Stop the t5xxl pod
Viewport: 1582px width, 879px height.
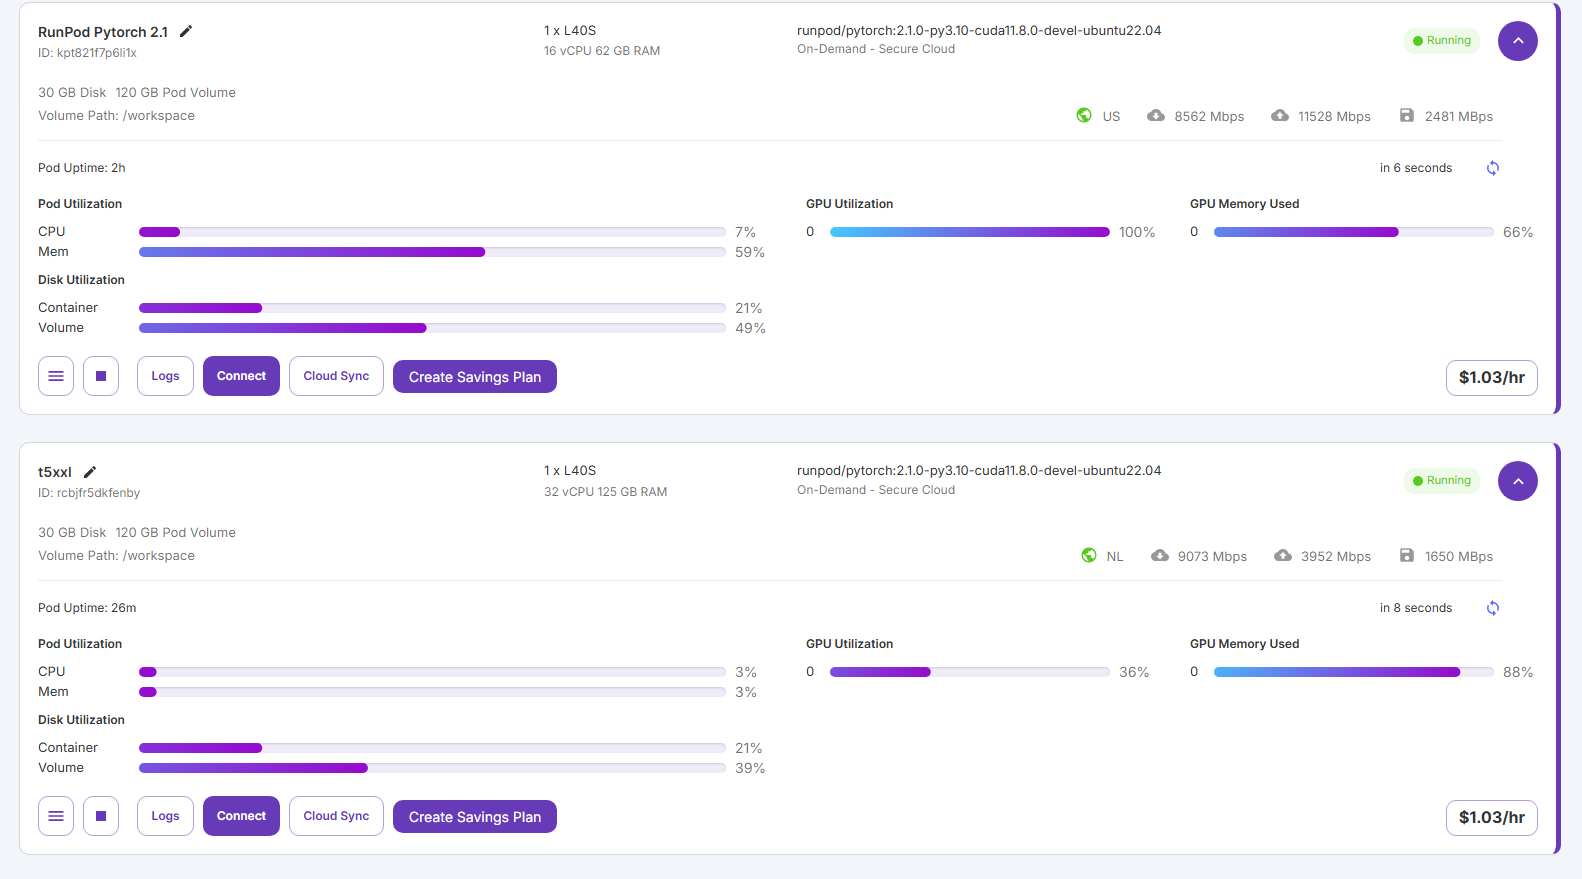coord(101,816)
